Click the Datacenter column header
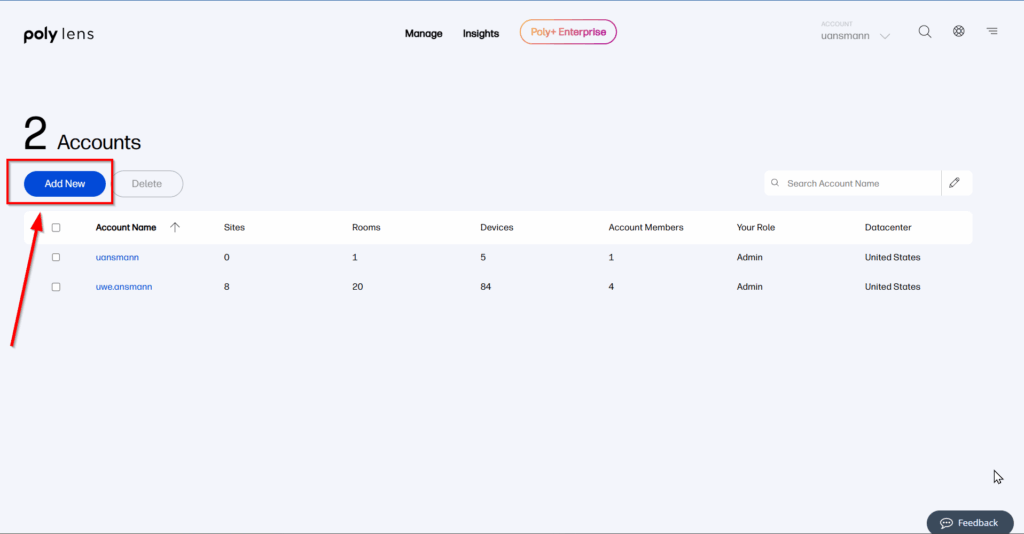 [x=887, y=228]
